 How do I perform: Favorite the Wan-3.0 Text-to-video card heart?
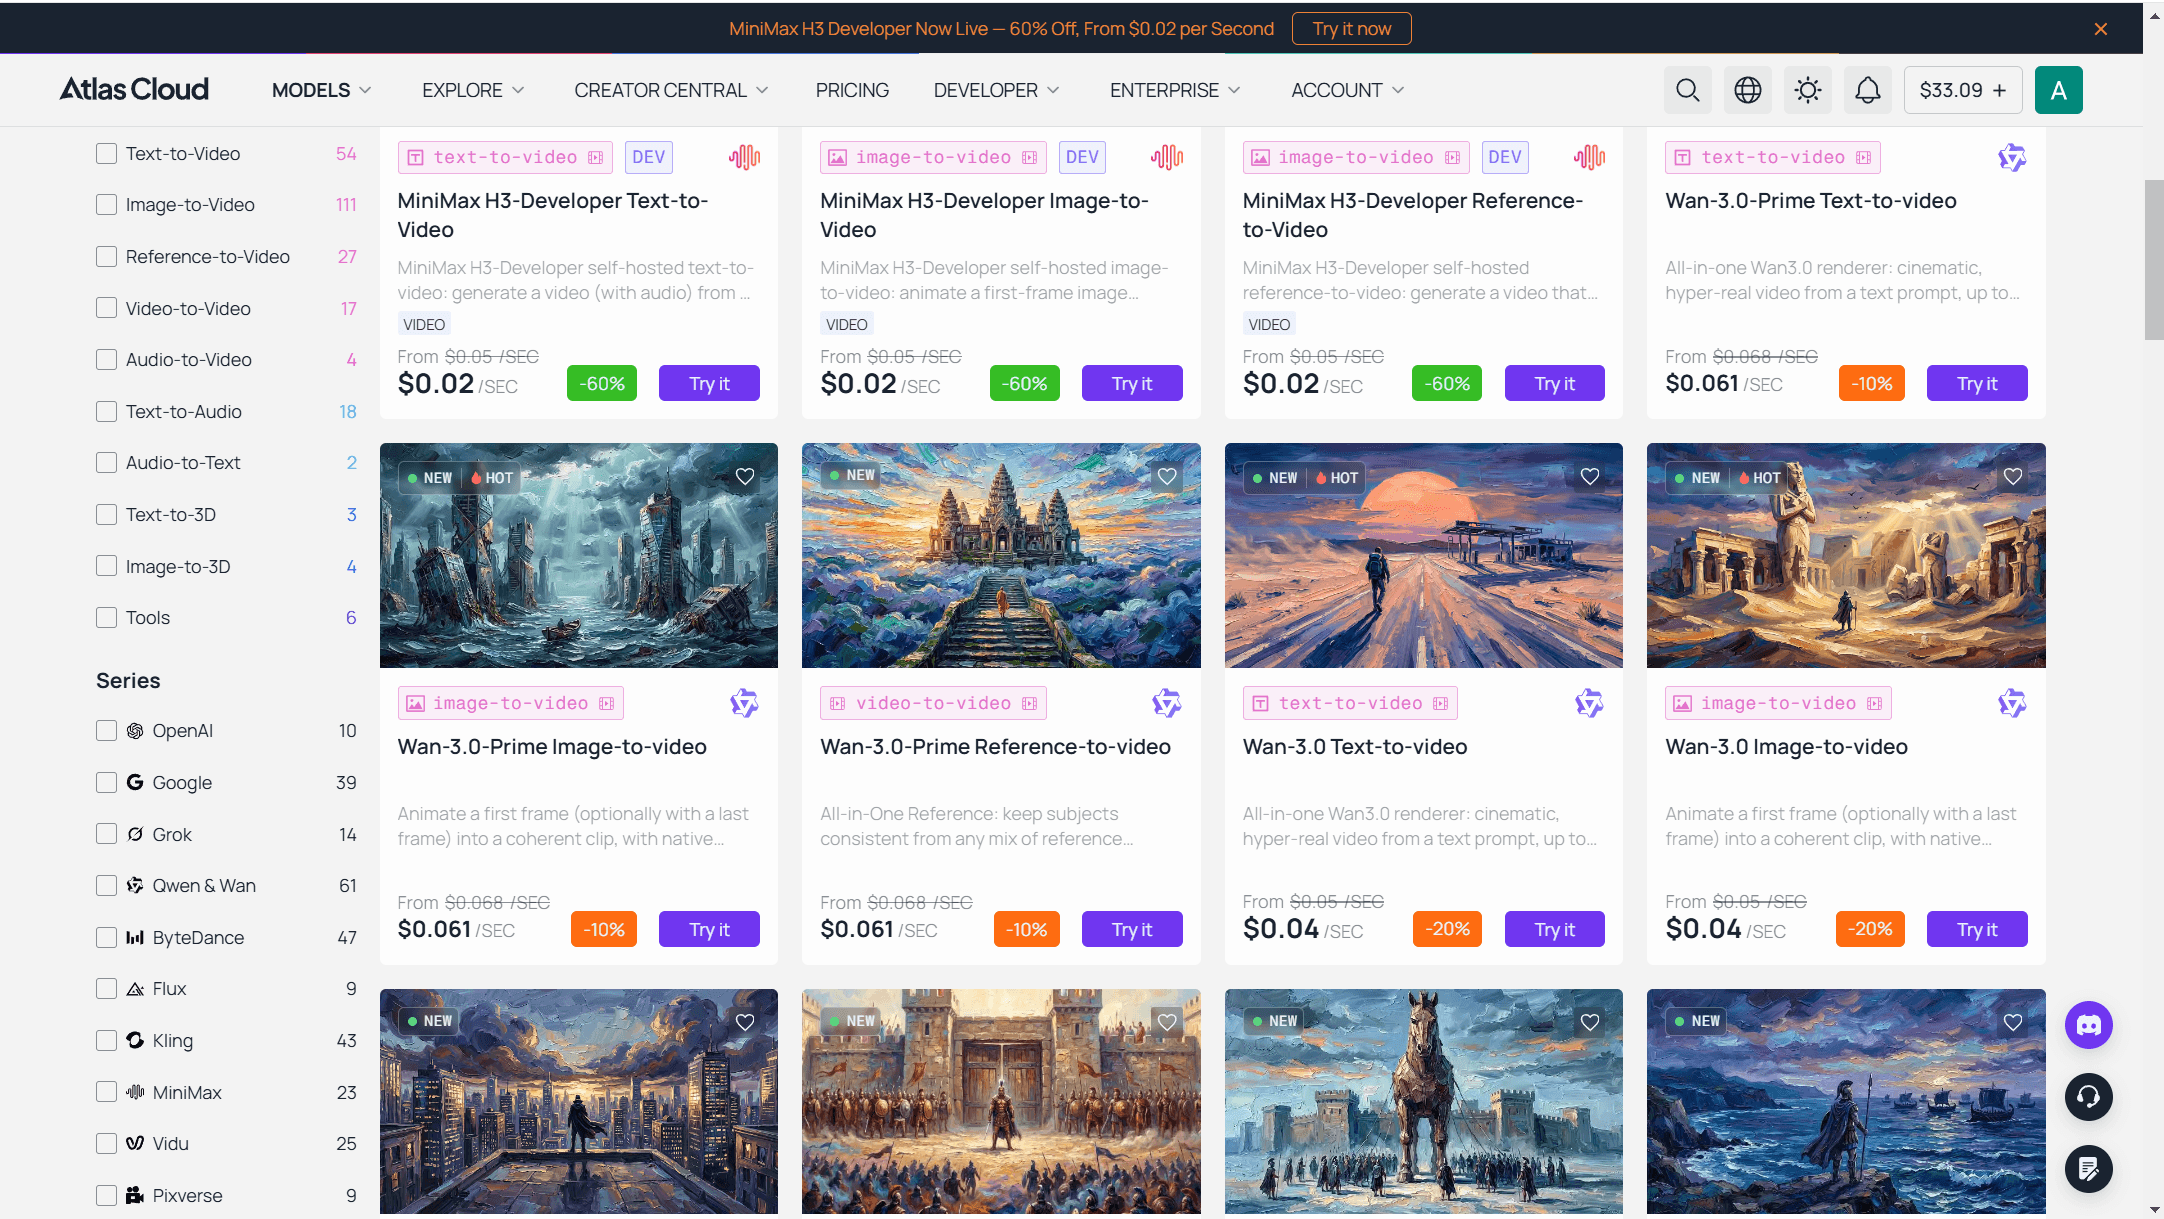[1590, 477]
